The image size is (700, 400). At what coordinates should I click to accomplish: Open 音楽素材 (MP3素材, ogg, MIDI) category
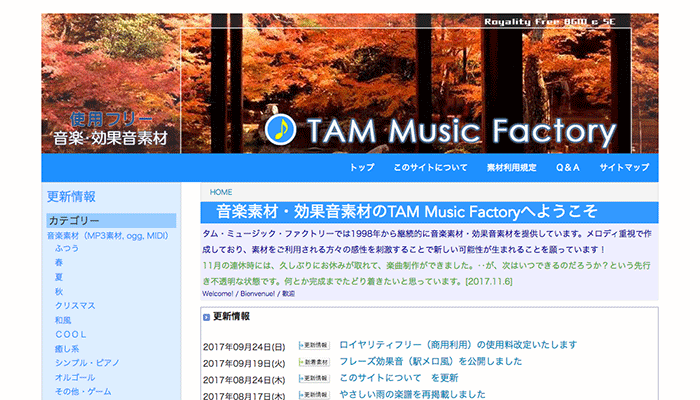click(108, 236)
